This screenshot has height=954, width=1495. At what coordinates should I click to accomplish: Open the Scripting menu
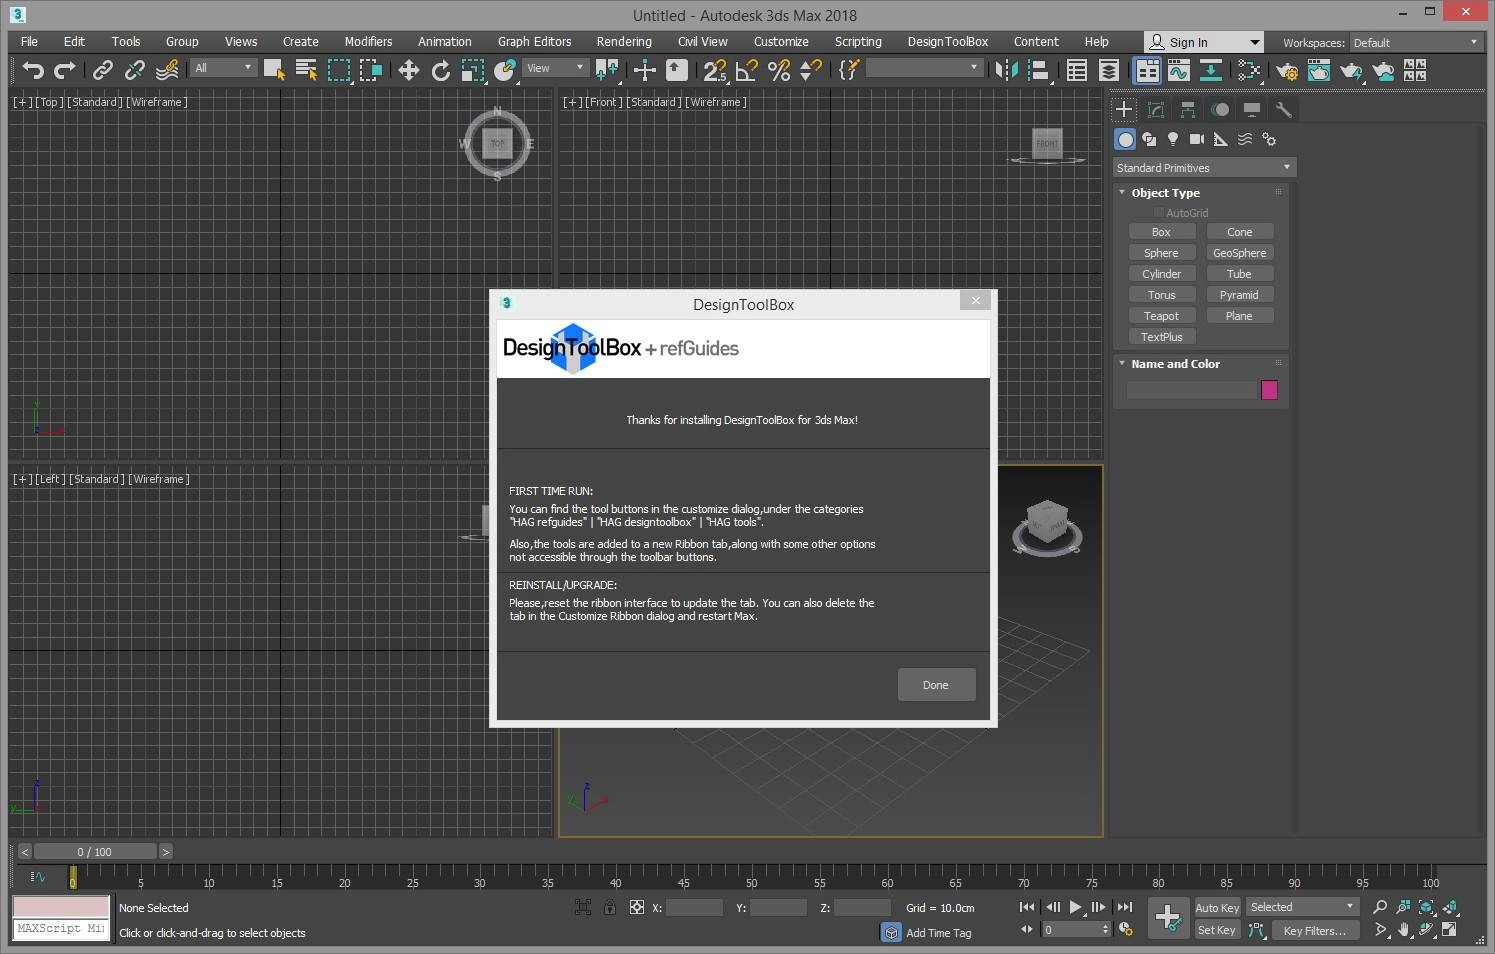(x=858, y=42)
